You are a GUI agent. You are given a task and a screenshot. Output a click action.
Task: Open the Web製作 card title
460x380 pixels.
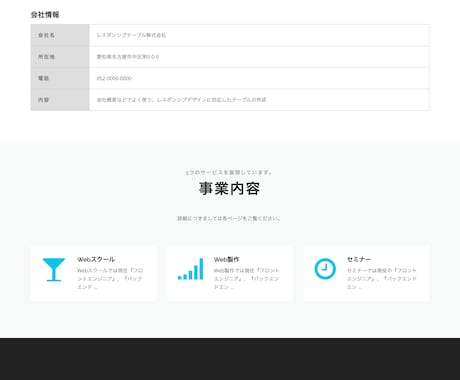pyautogui.click(x=227, y=259)
